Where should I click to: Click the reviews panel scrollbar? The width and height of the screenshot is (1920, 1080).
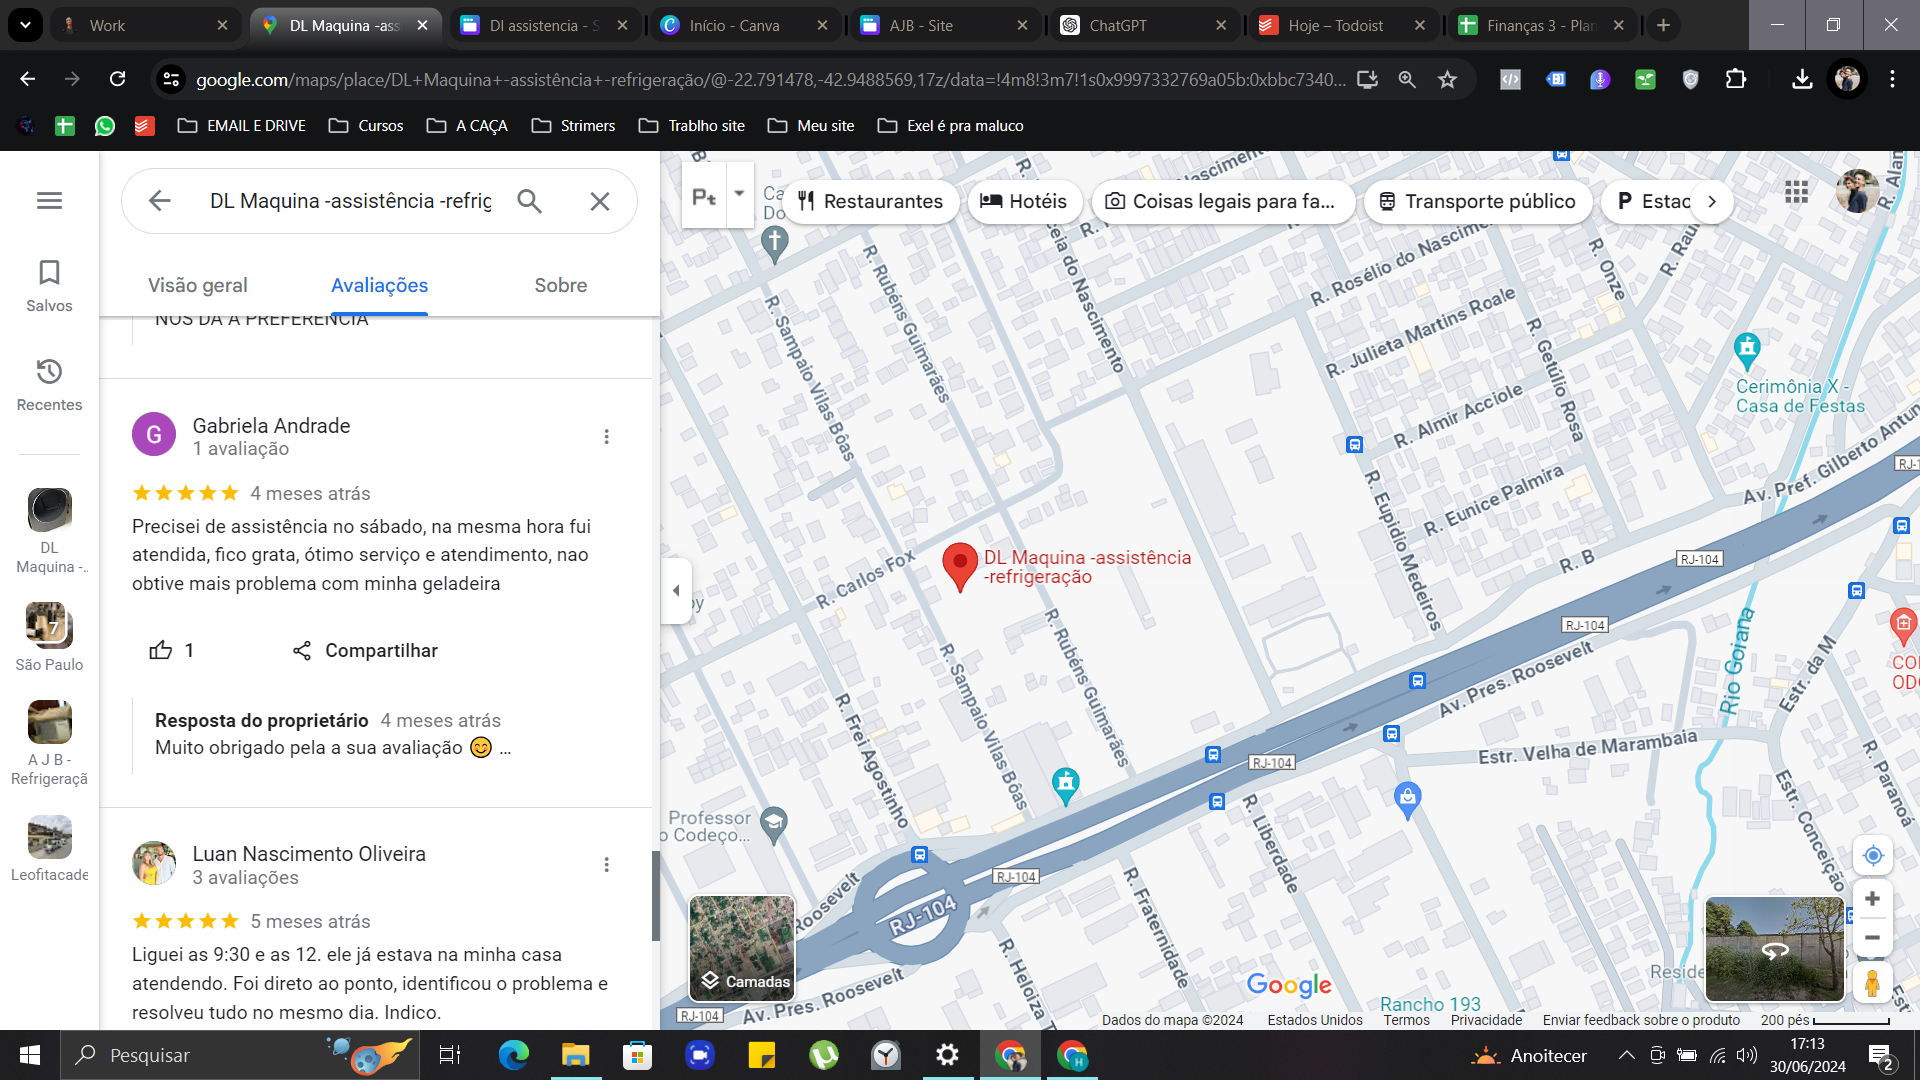coord(656,896)
